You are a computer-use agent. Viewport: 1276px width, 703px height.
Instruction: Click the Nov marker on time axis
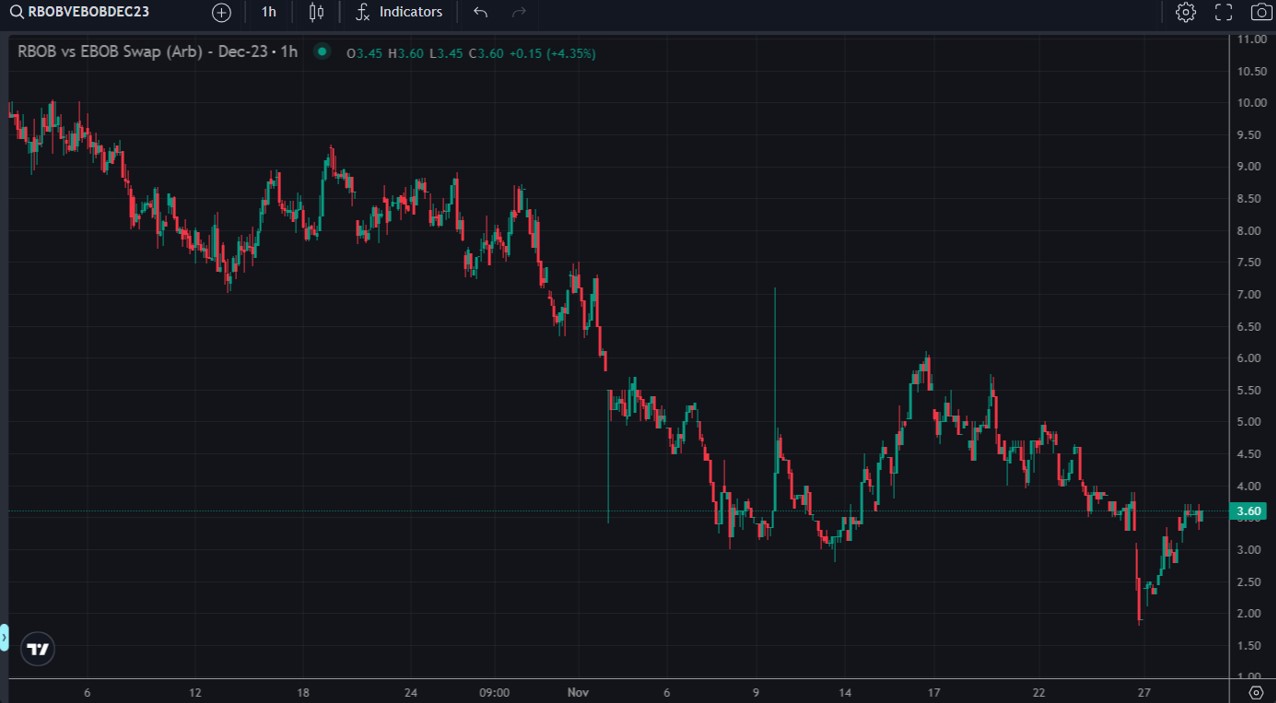578,692
